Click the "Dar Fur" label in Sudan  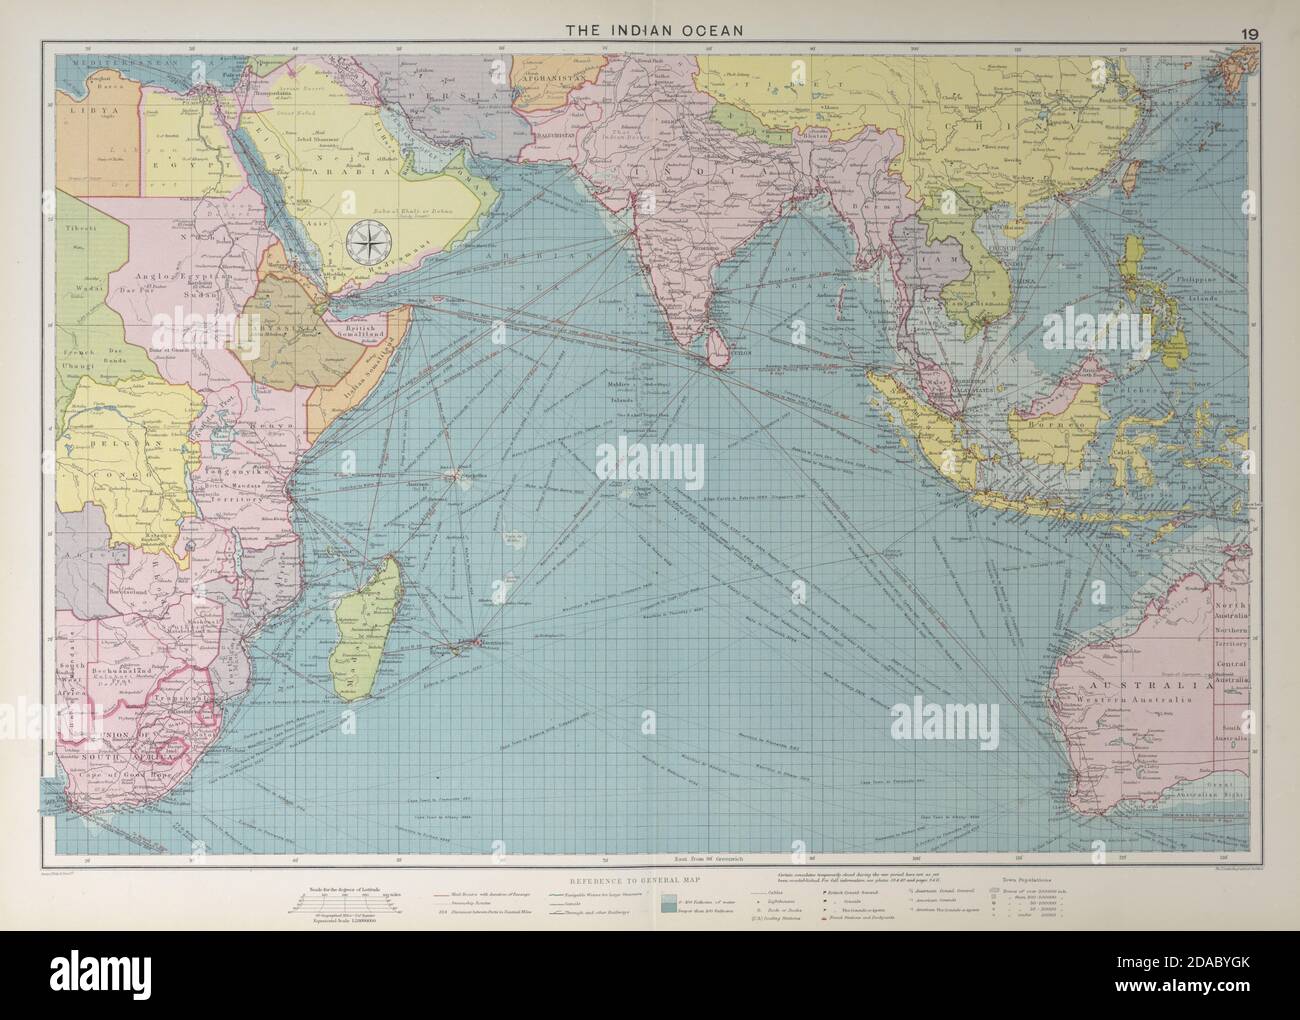[x=135, y=288]
